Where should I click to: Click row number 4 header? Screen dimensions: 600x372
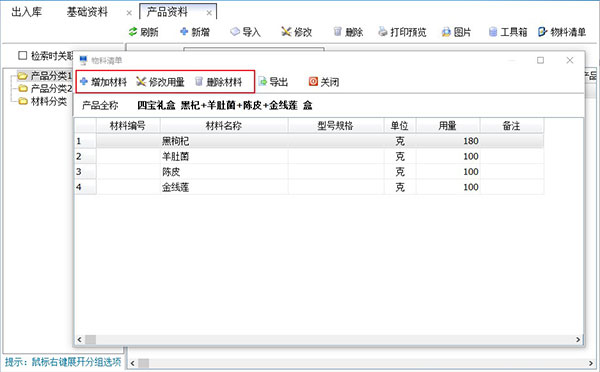coord(85,187)
